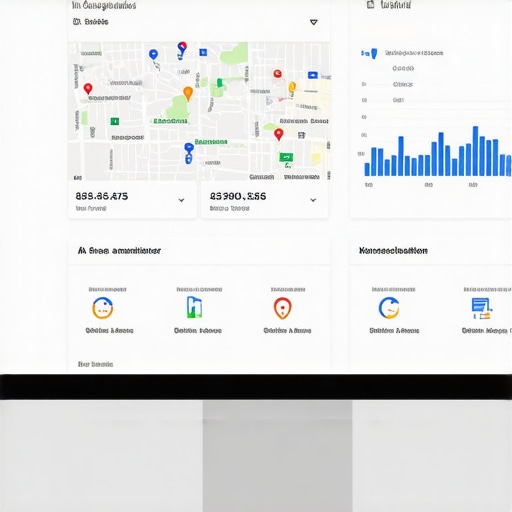The image size is (512, 512).
Task: Select the small blue square marker at map top
Action: tap(203, 52)
